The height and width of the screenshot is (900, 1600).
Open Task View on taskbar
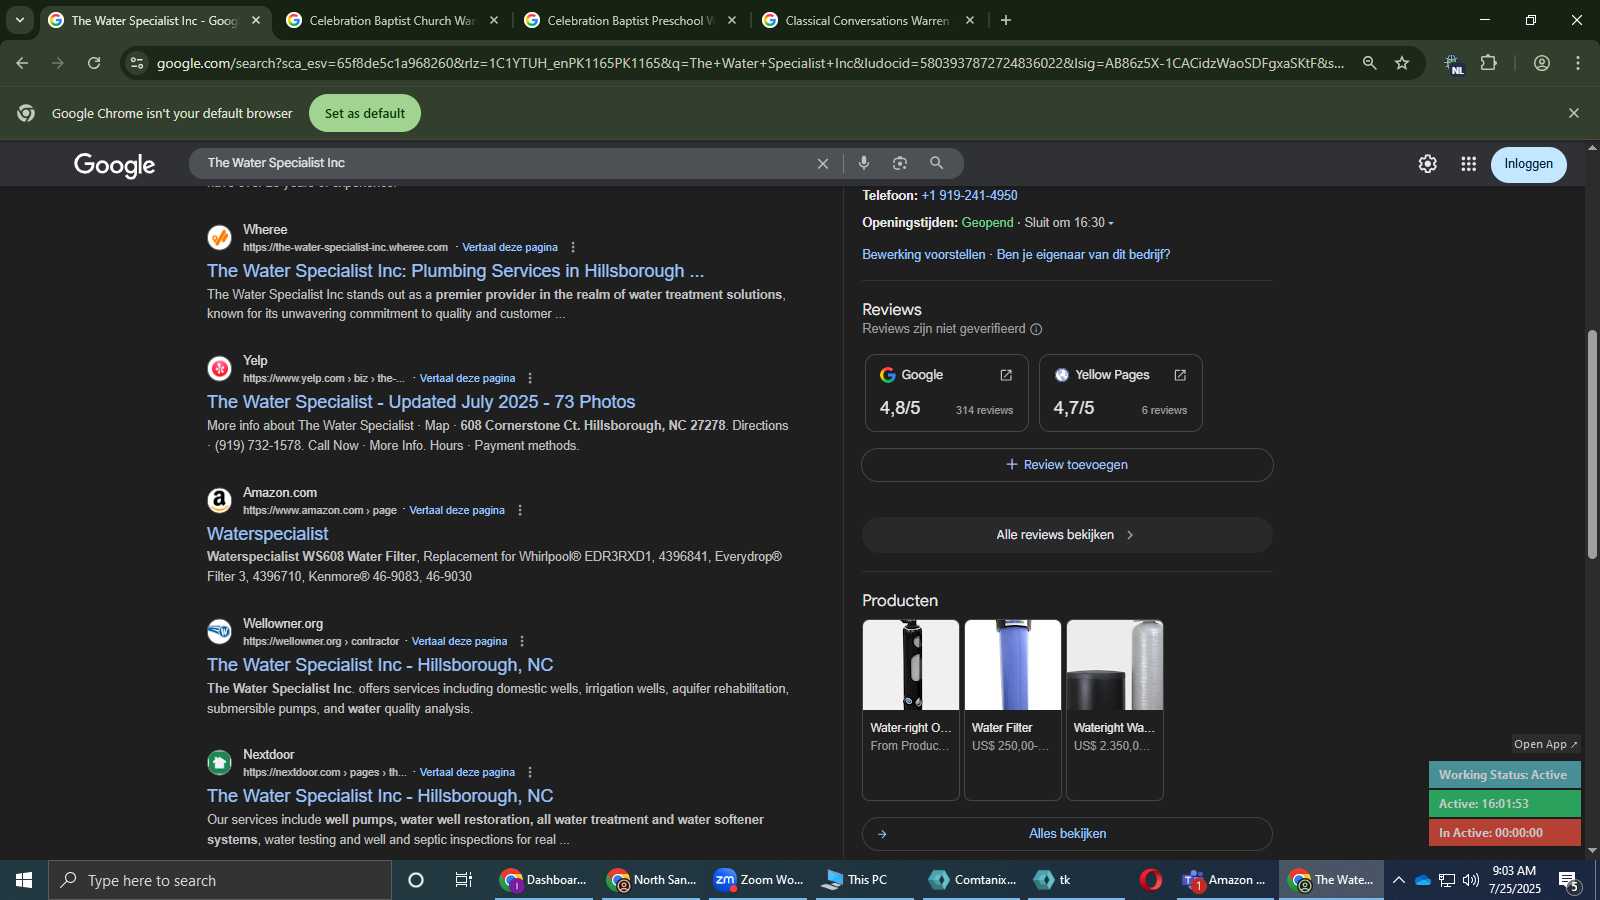[463, 880]
